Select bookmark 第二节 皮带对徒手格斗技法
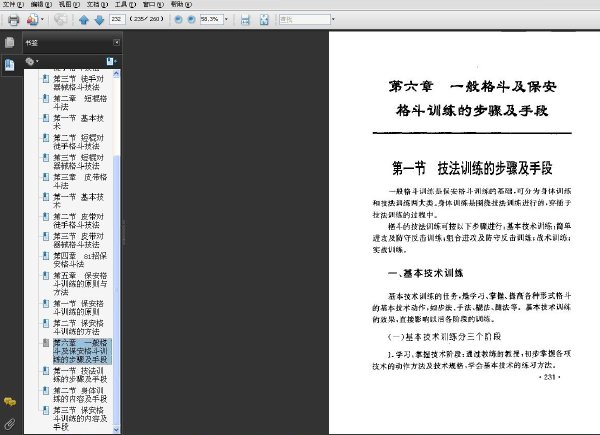This screenshot has width=600, height=435. [78, 221]
